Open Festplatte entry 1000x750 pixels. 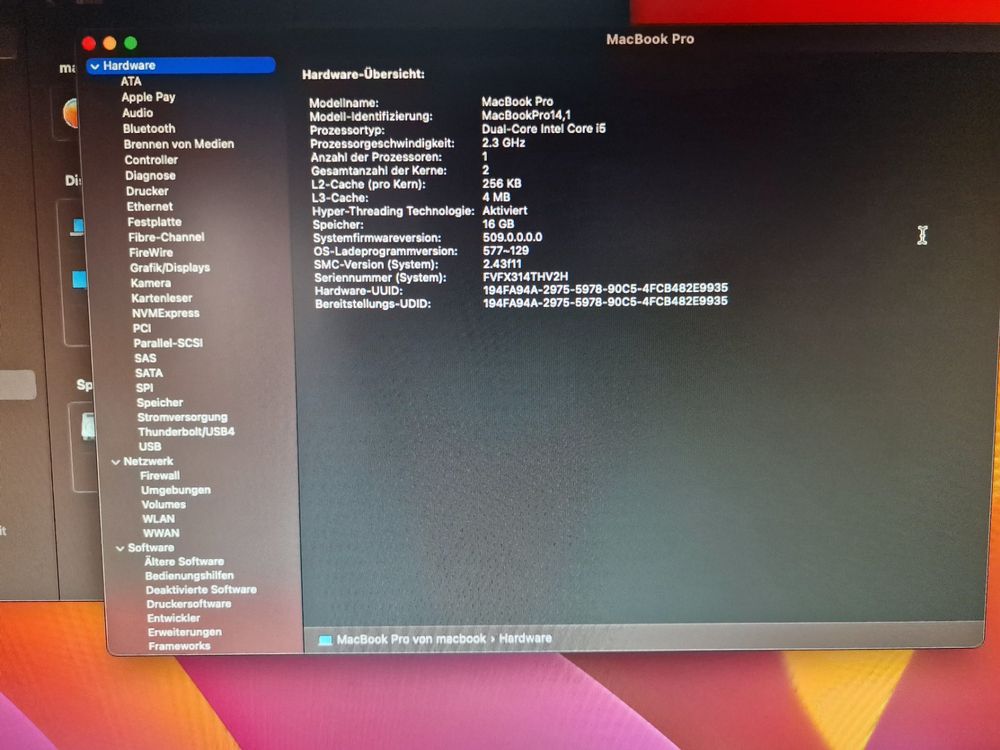(154, 222)
